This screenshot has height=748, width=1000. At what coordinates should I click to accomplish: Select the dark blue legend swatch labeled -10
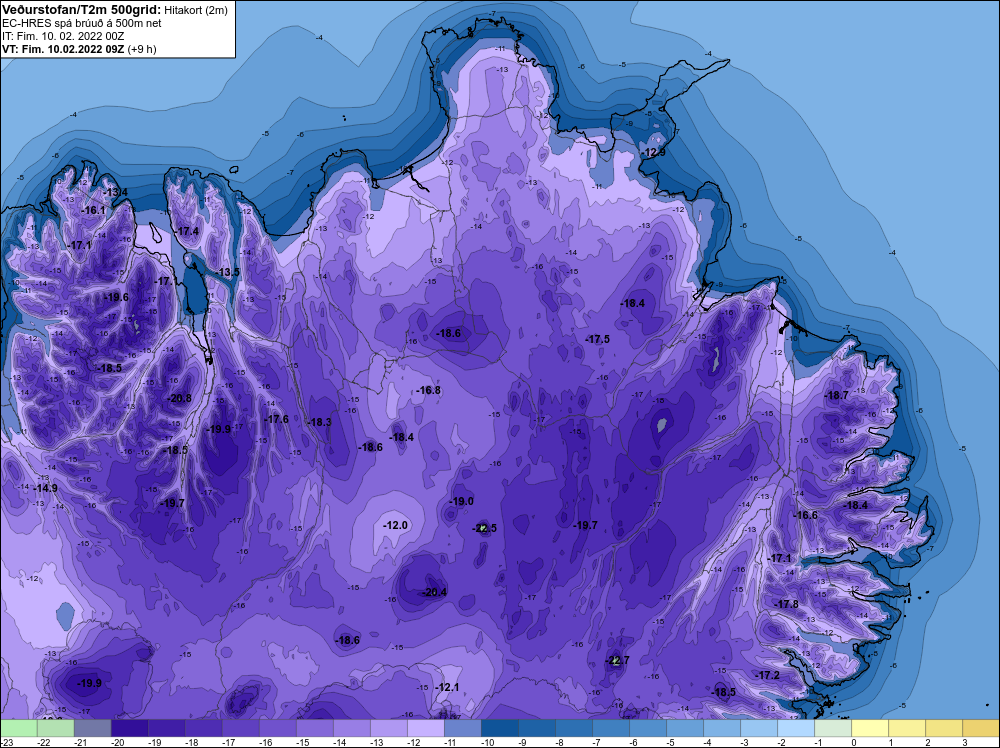tap(499, 728)
